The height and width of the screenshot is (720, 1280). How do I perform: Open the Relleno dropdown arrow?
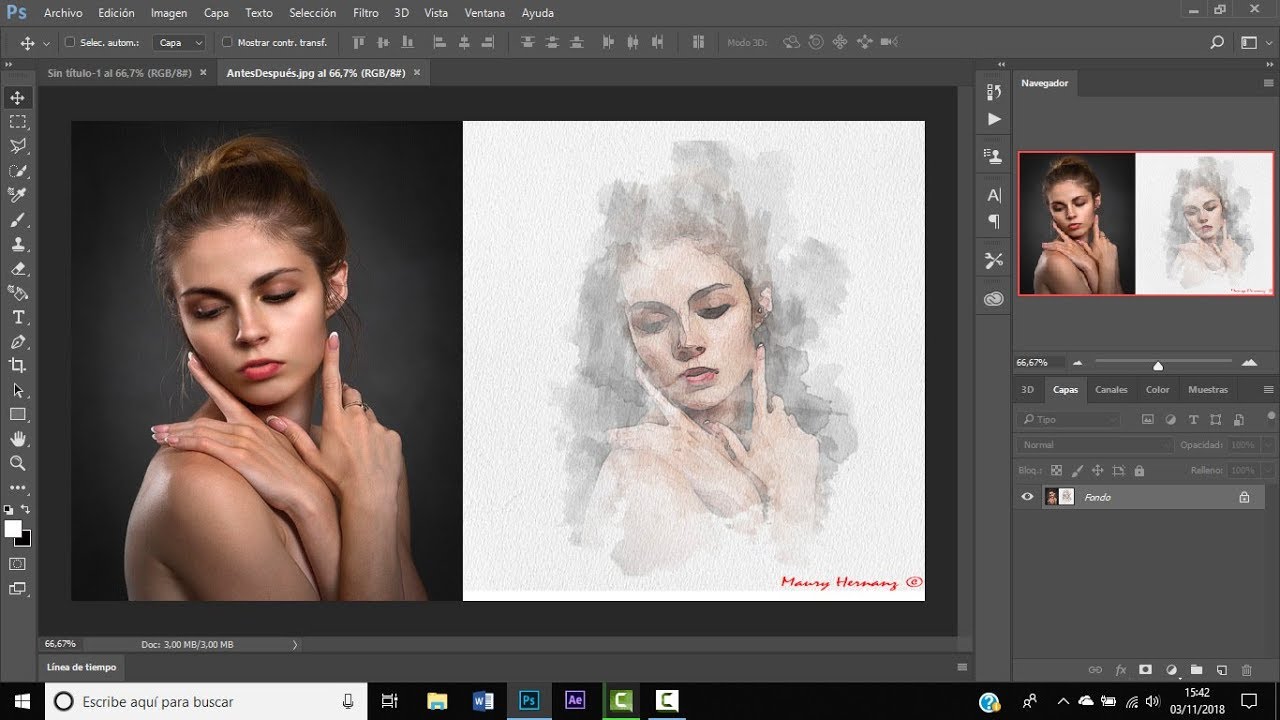click(1269, 470)
